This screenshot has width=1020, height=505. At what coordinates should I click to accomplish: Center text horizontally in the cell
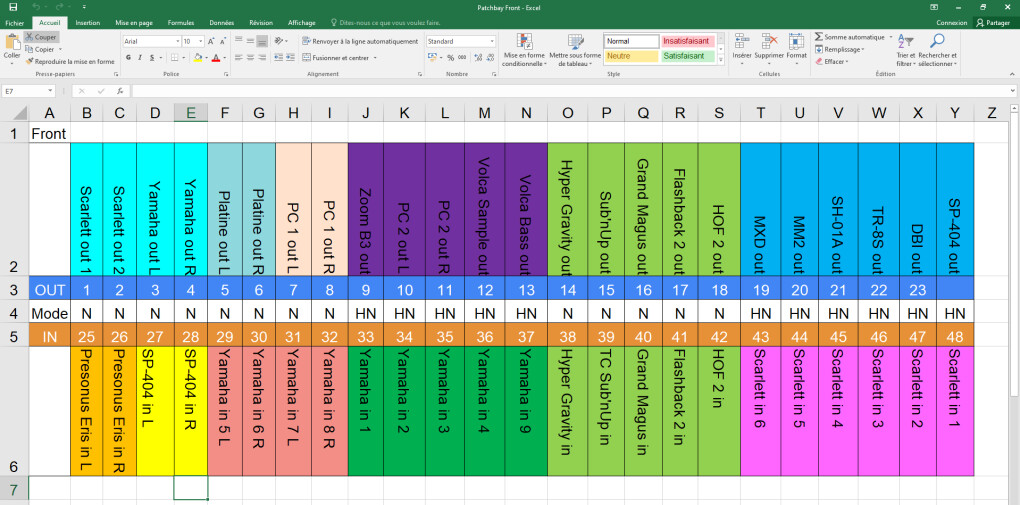(250, 57)
